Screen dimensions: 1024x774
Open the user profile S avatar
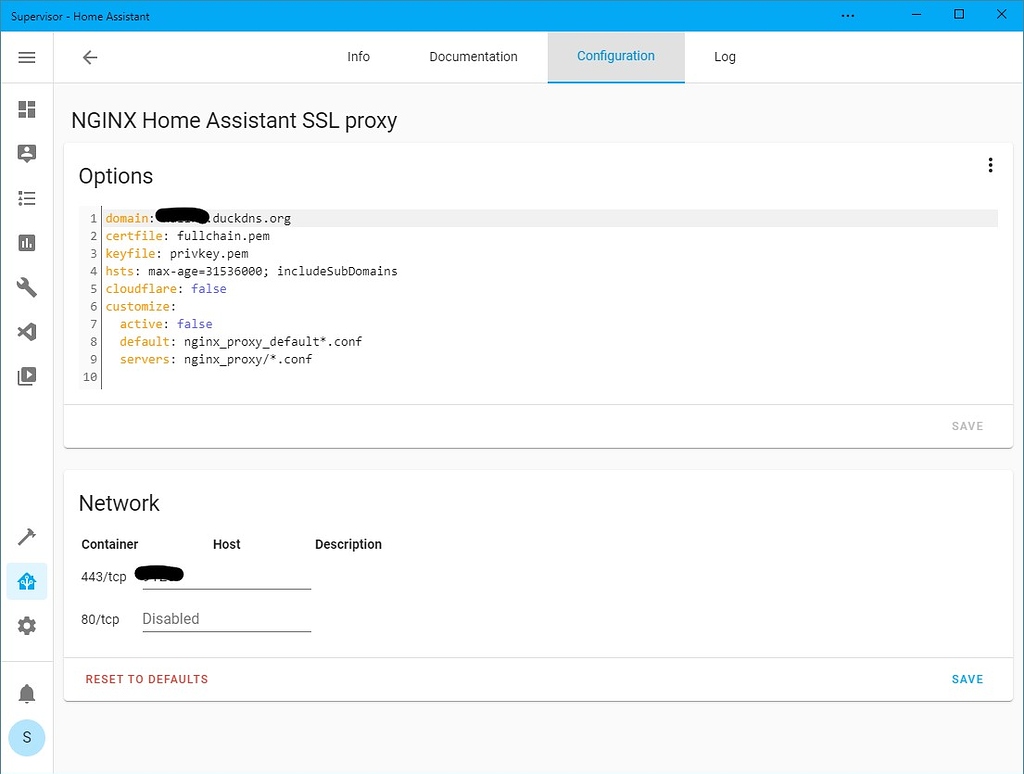[x=26, y=738]
